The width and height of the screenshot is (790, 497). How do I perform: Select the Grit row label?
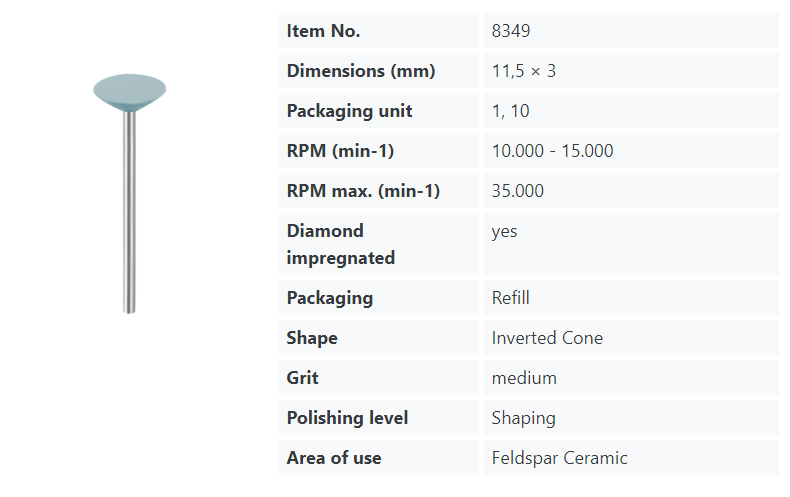[304, 378]
